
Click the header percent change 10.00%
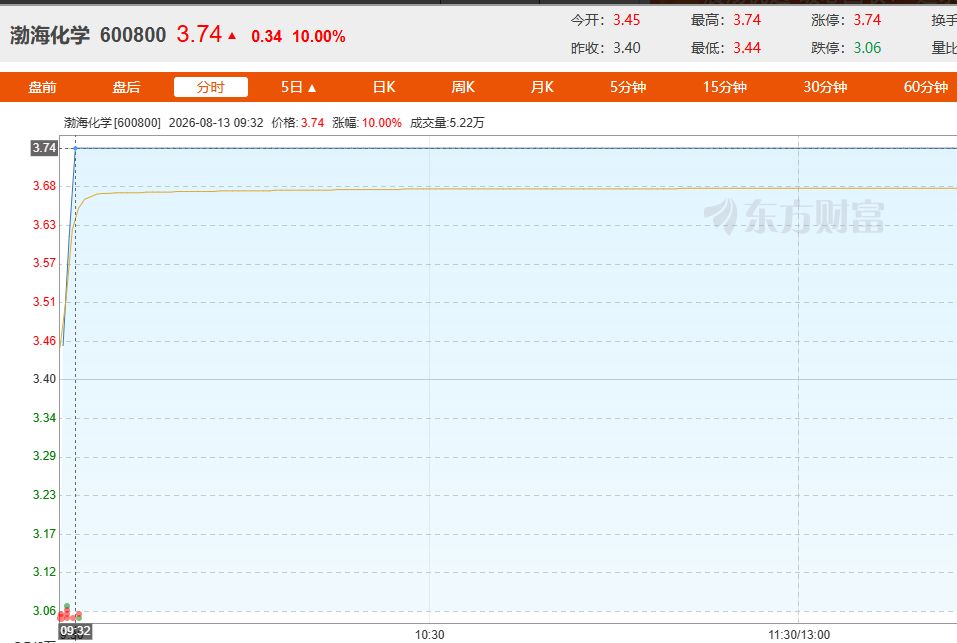[x=319, y=37]
